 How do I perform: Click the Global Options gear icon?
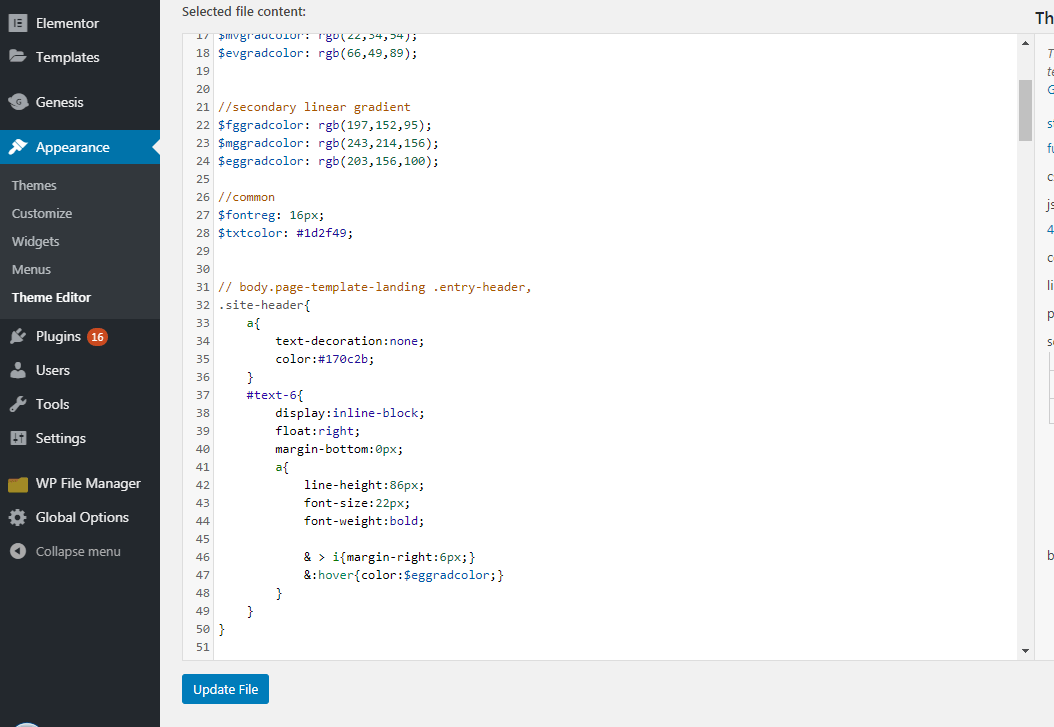pos(17,517)
